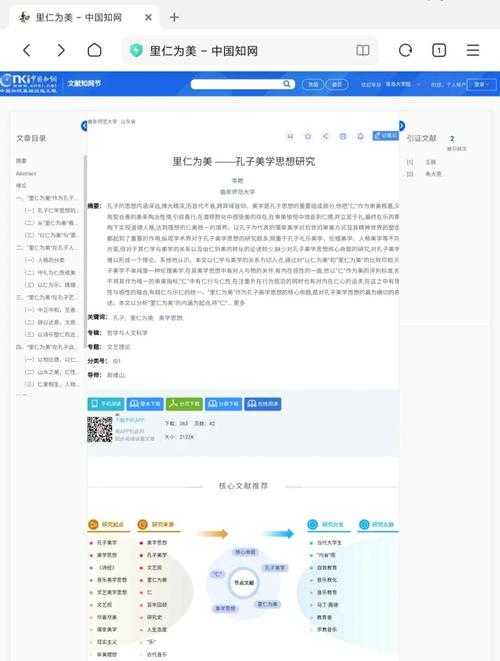Open 文艺观 in first orange list
The height and width of the screenshot is (661, 500).
105,605
